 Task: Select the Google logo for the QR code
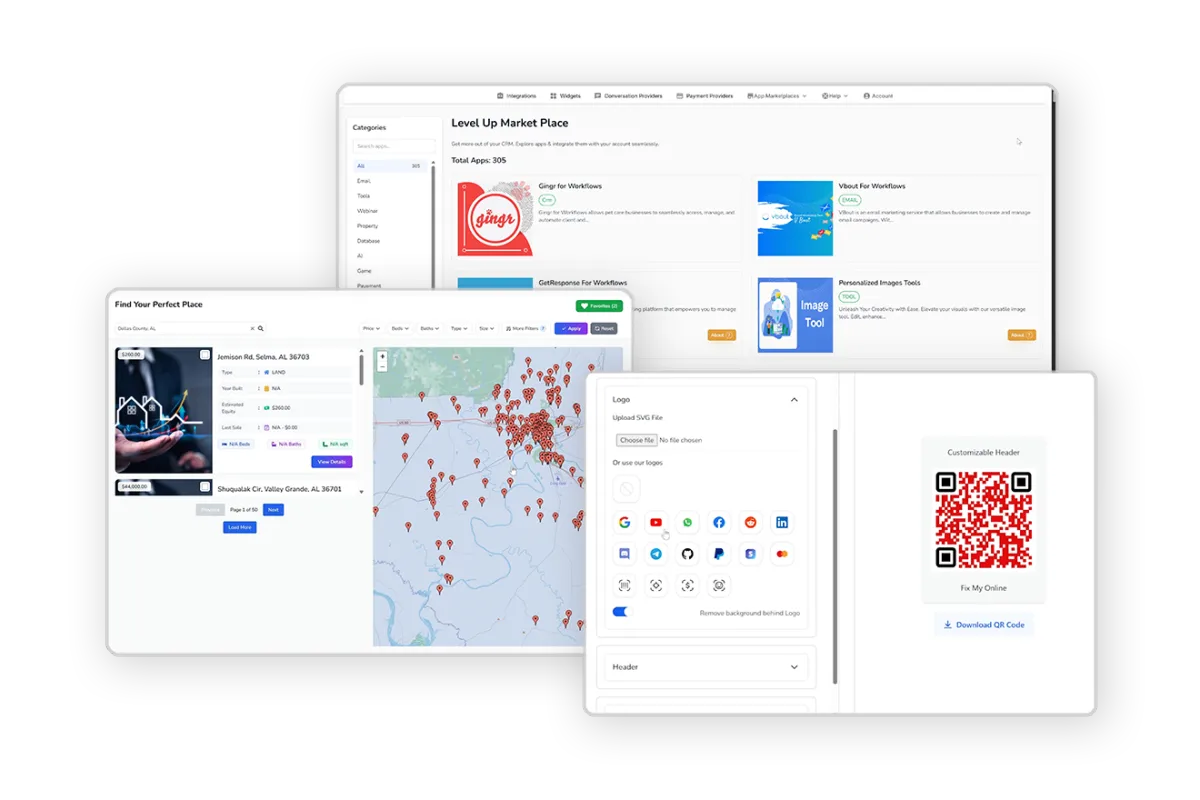coord(625,522)
